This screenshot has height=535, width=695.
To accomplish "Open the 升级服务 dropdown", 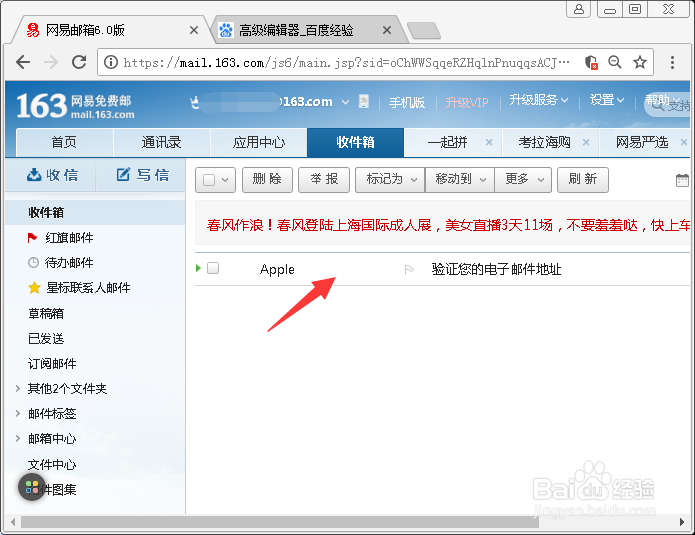I will pyautogui.click(x=539, y=100).
